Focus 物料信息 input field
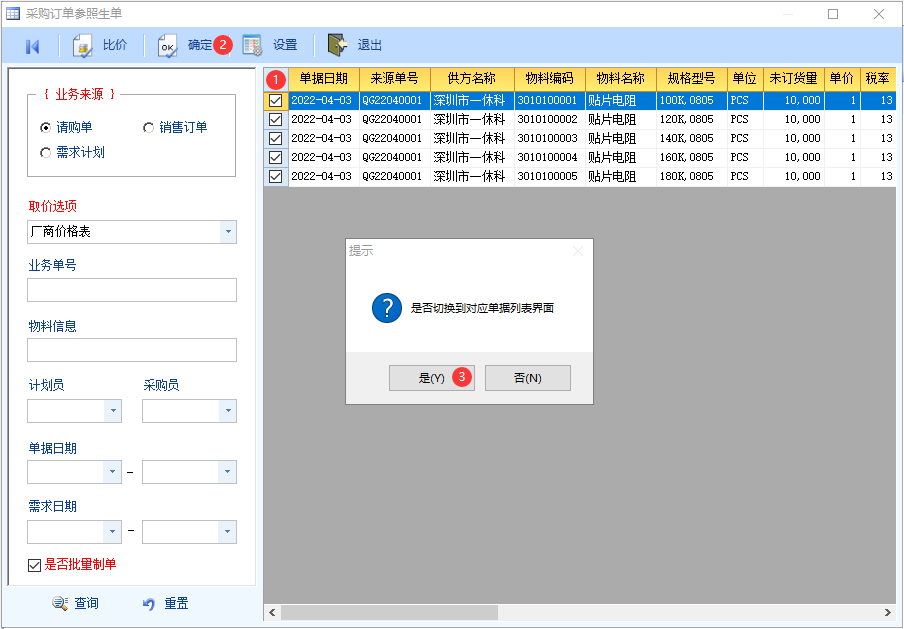This screenshot has height=629, width=904. click(132, 350)
